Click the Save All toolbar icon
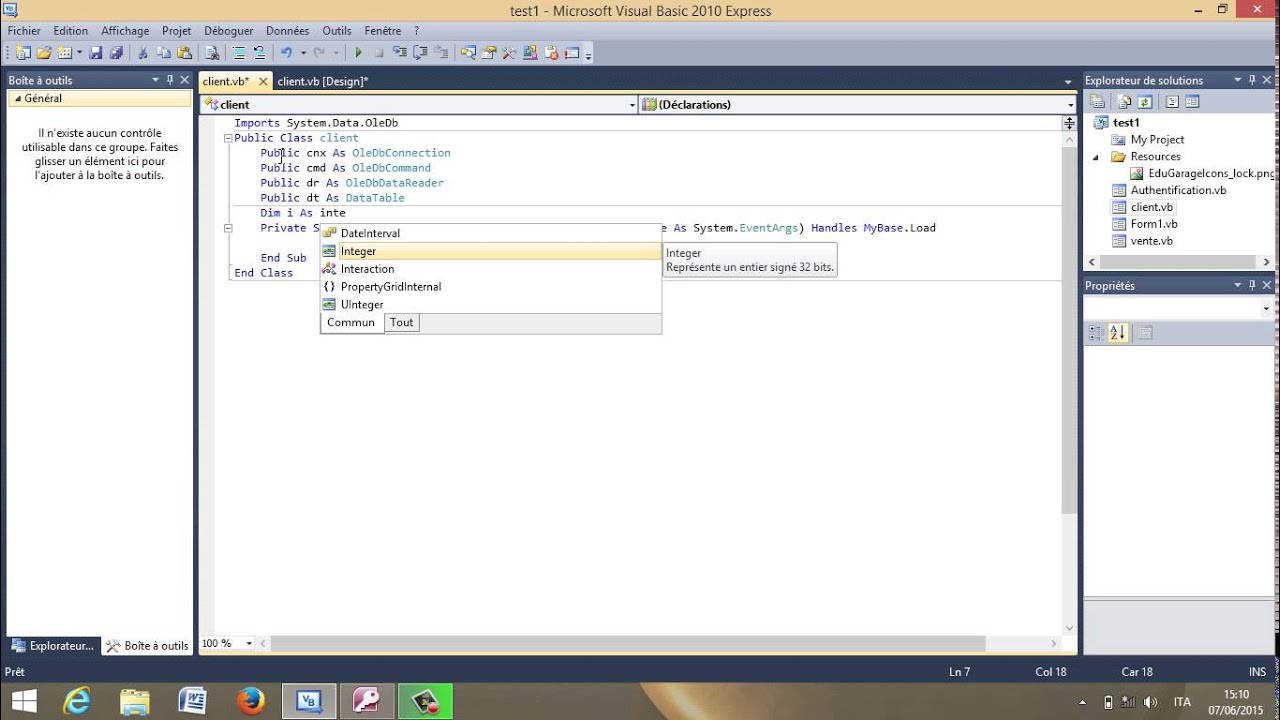1280x720 pixels. click(x=116, y=53)
